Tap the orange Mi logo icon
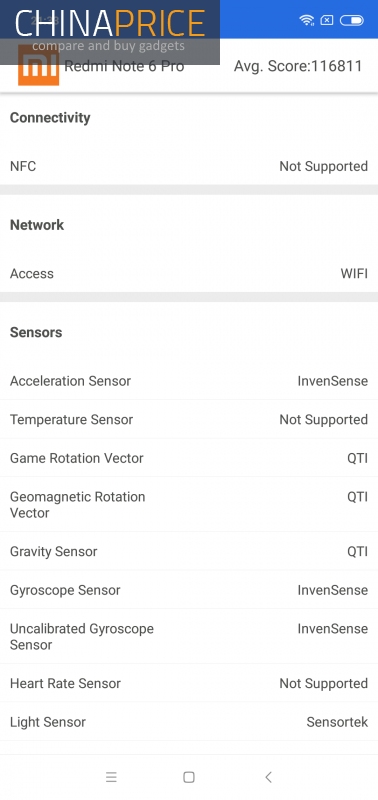 [x=38, y=65]
